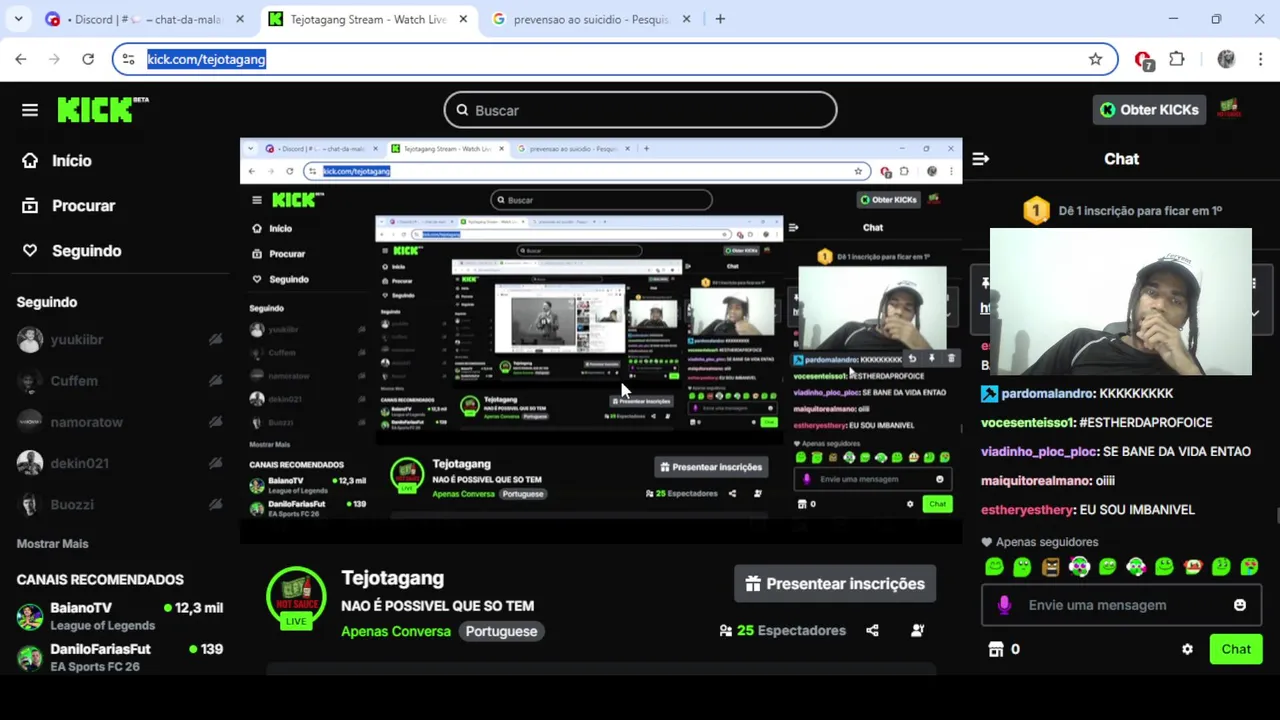Send message with the green Chat button
1280x720 pixels.
(1236, 650)
